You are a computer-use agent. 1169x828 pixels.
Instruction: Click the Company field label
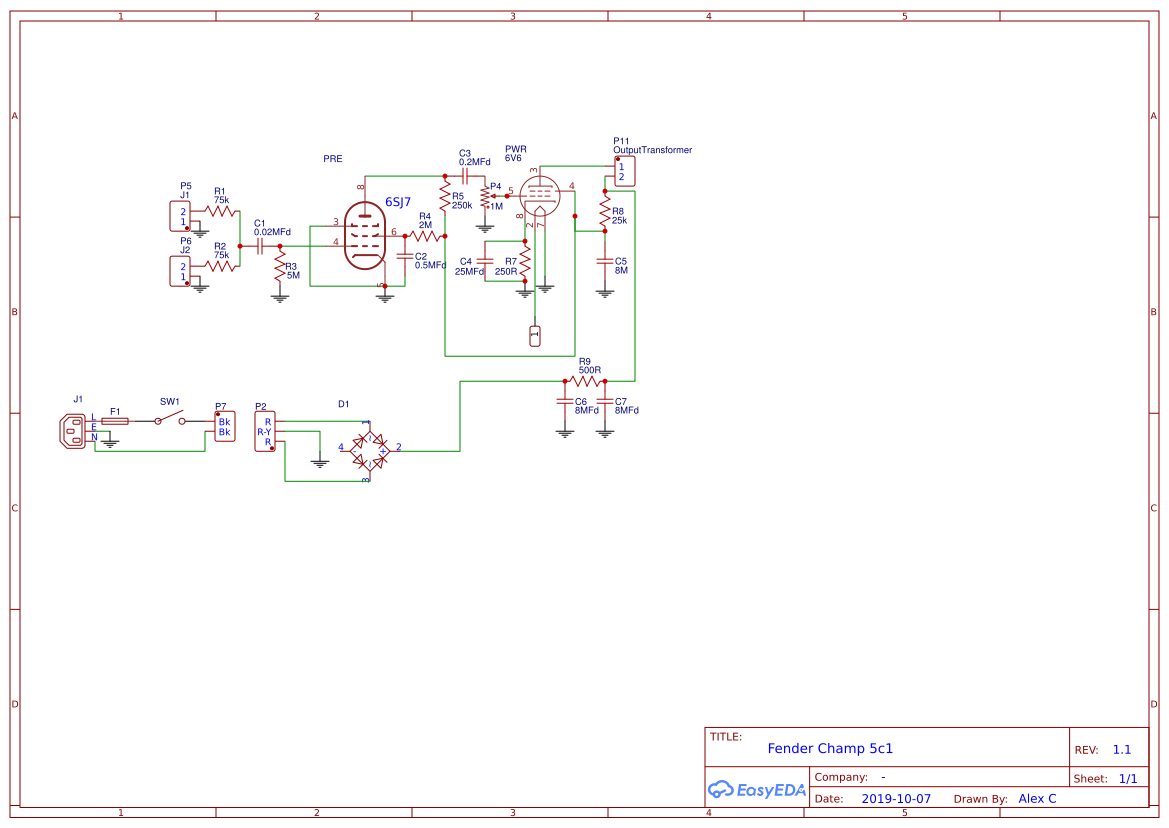[x=841, y=777]
